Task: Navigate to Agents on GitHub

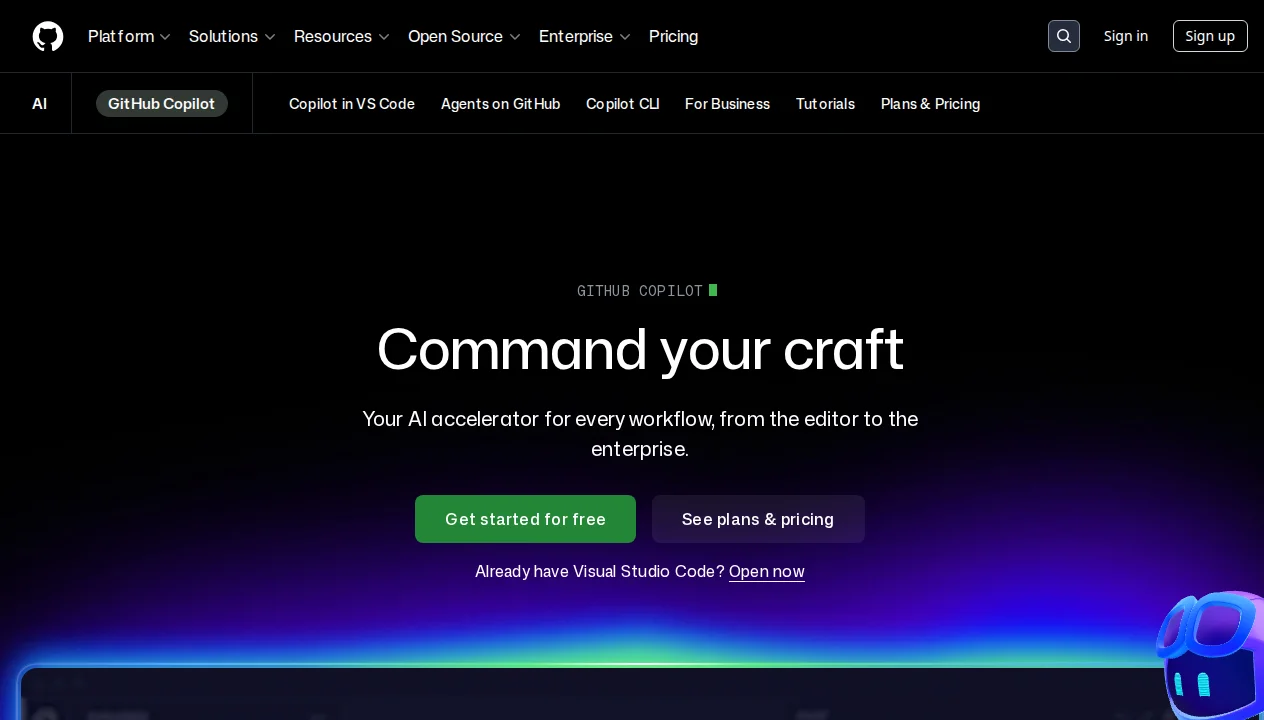Action: [x=500, y=103]
